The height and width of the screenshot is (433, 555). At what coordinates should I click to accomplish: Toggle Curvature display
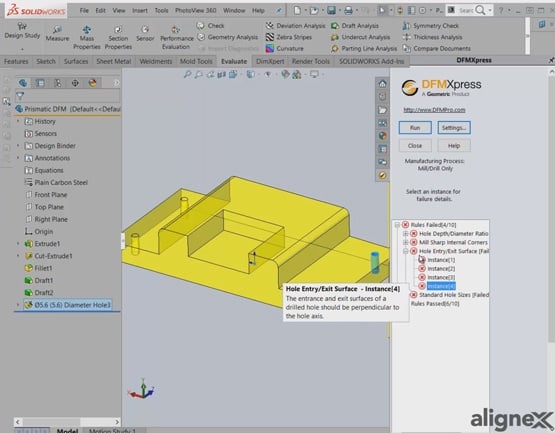[x=285, y=48]
